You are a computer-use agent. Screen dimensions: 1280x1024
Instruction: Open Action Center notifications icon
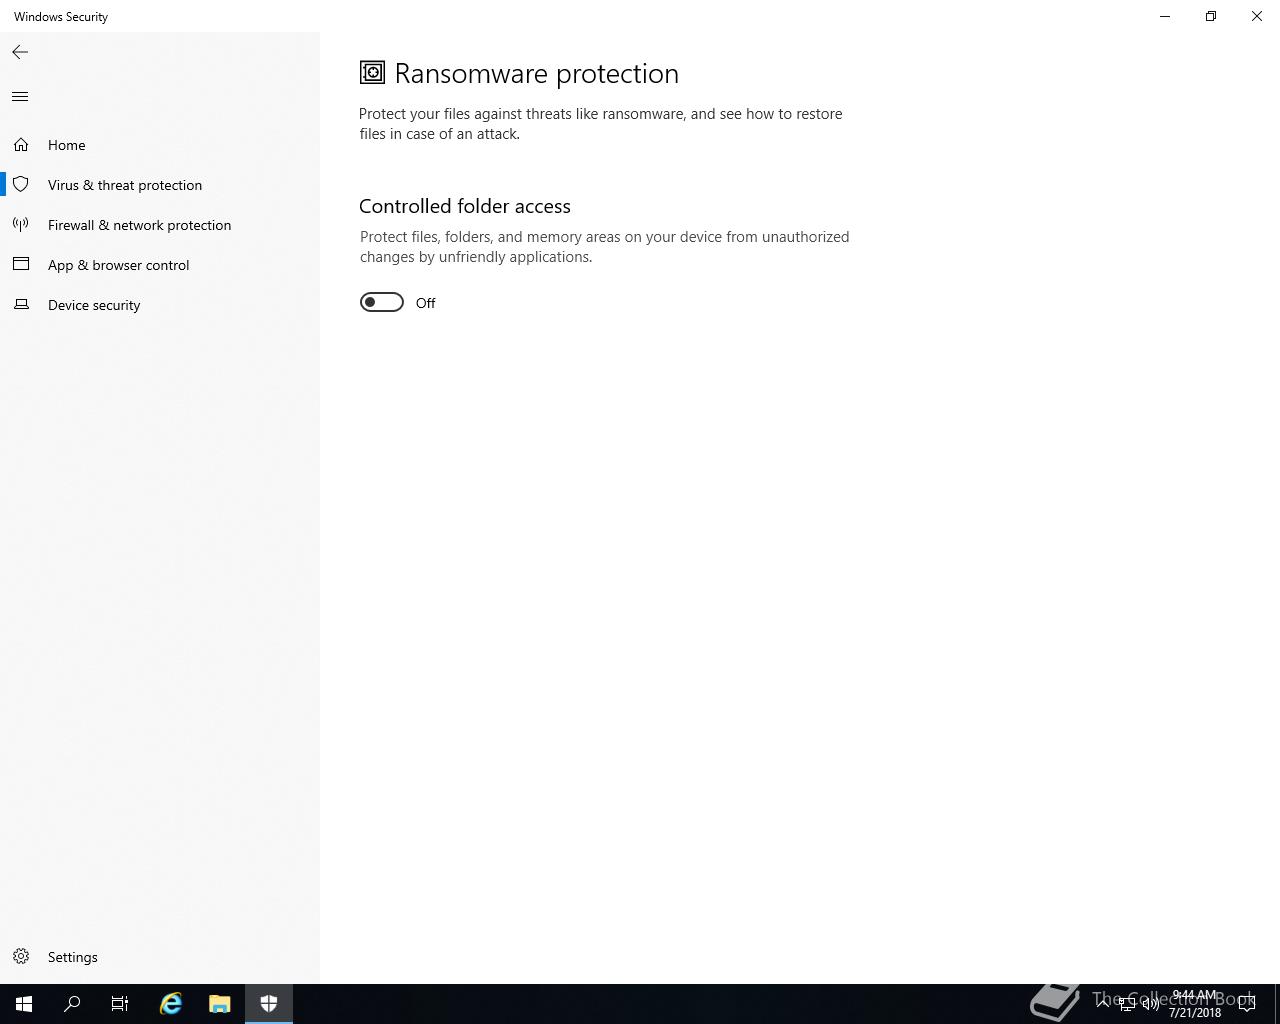click(1247, 1004)
